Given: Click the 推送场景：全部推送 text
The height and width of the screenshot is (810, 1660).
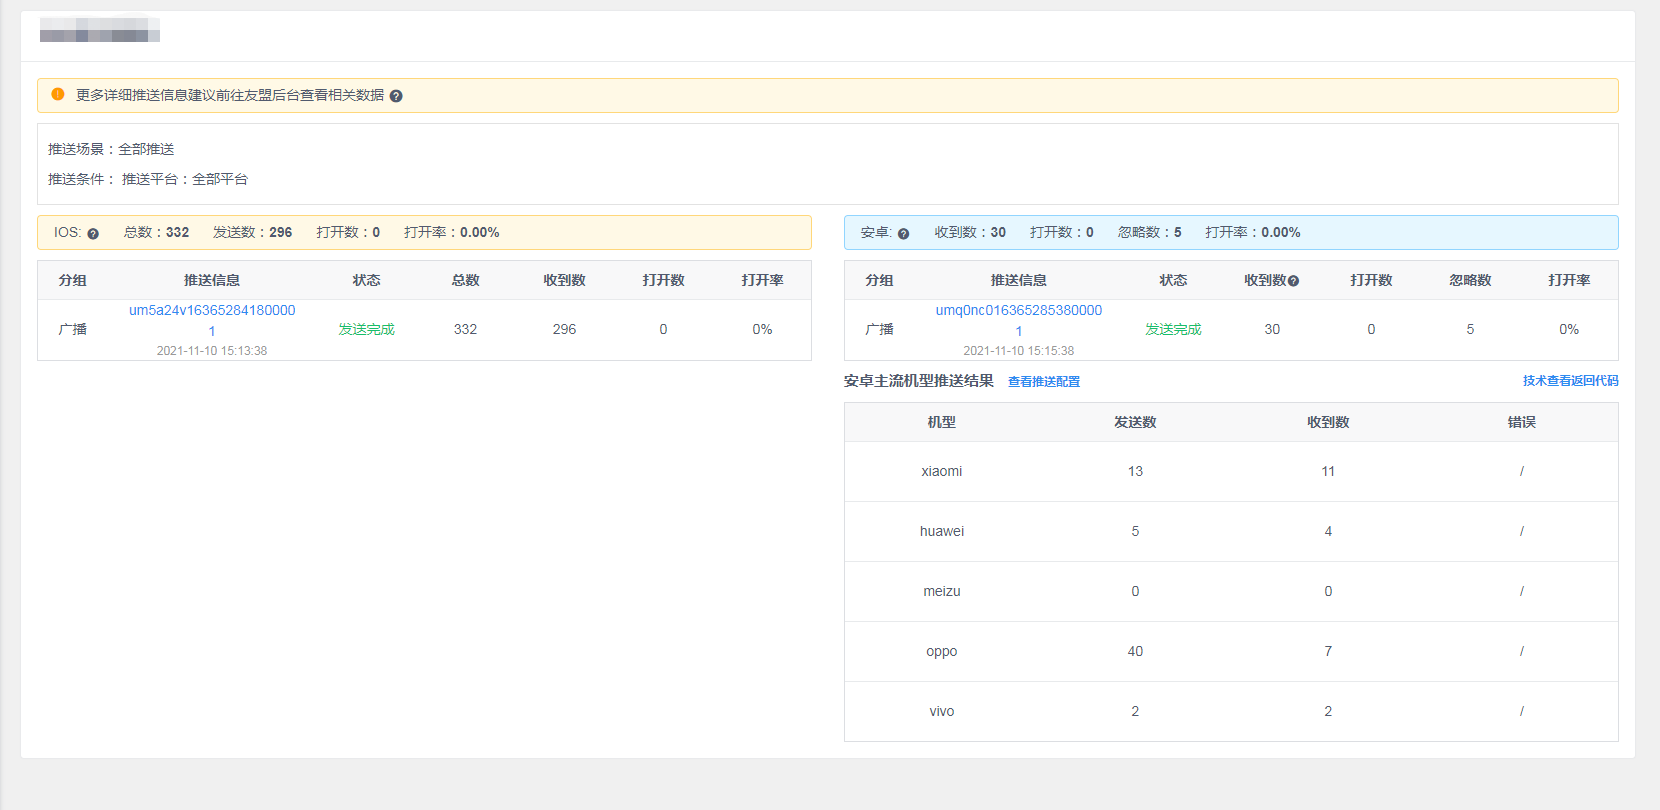Looking at the screenshot, I should pos(111,149).
